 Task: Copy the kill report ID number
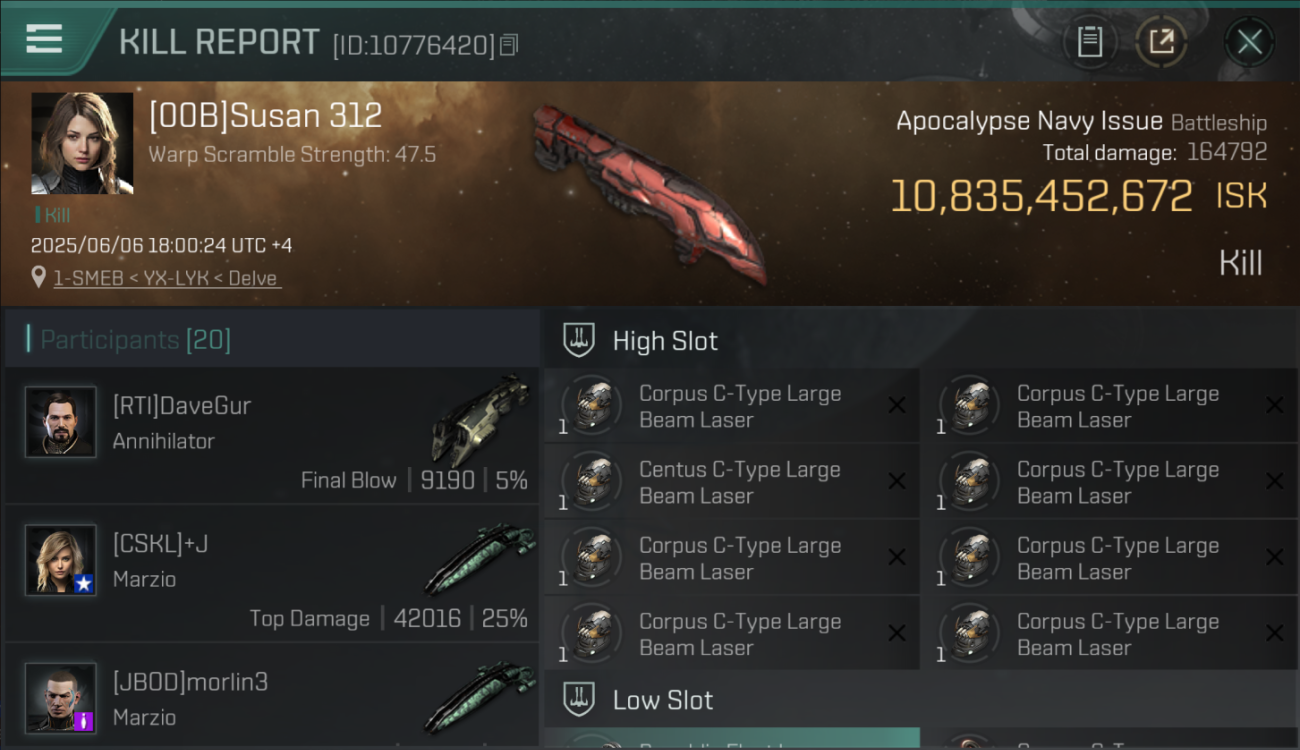[509, 45]
